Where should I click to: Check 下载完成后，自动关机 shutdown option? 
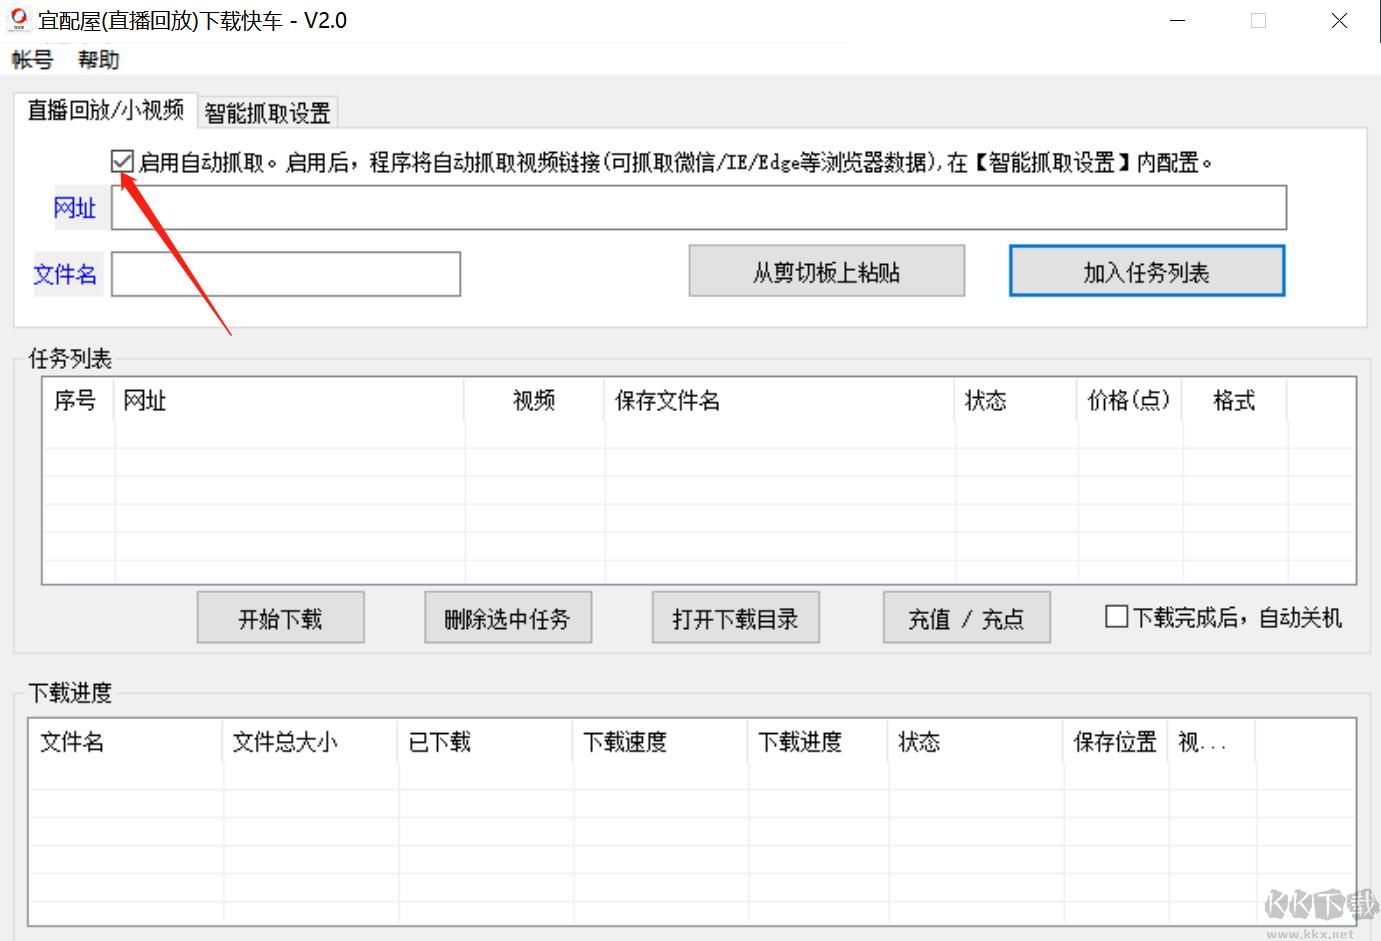click(1116, 617)
